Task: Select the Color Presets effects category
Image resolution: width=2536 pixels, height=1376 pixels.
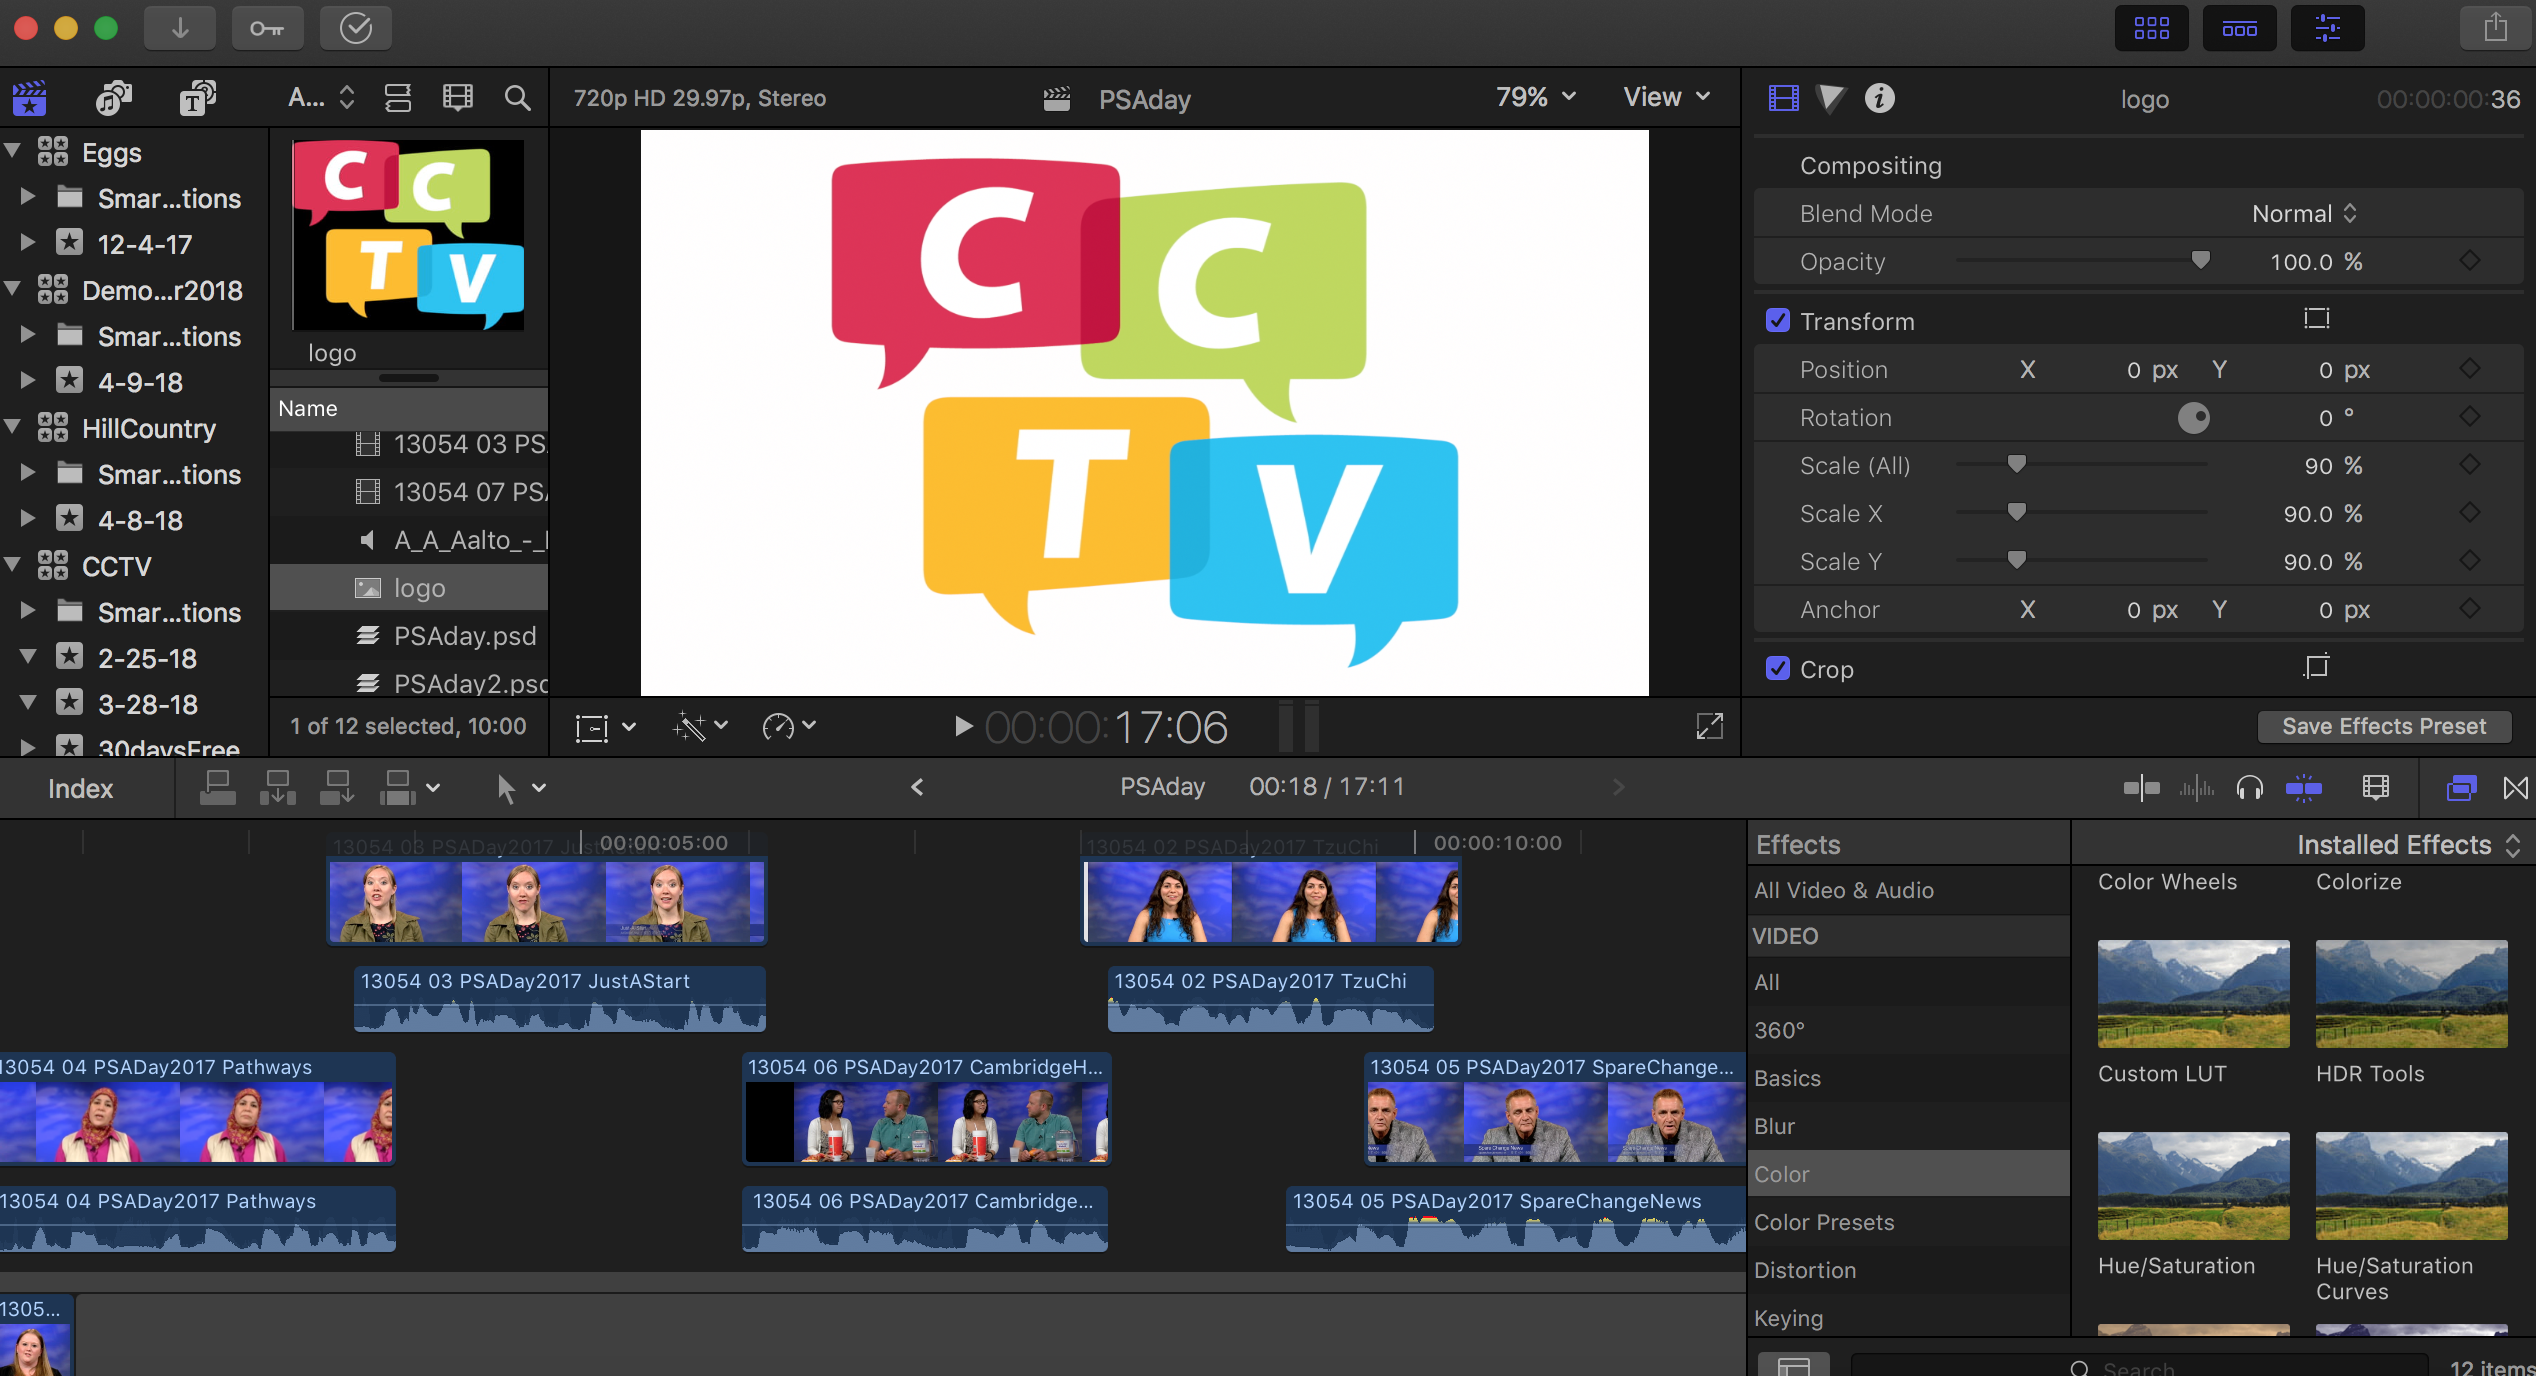Action: [1909, 1222]
